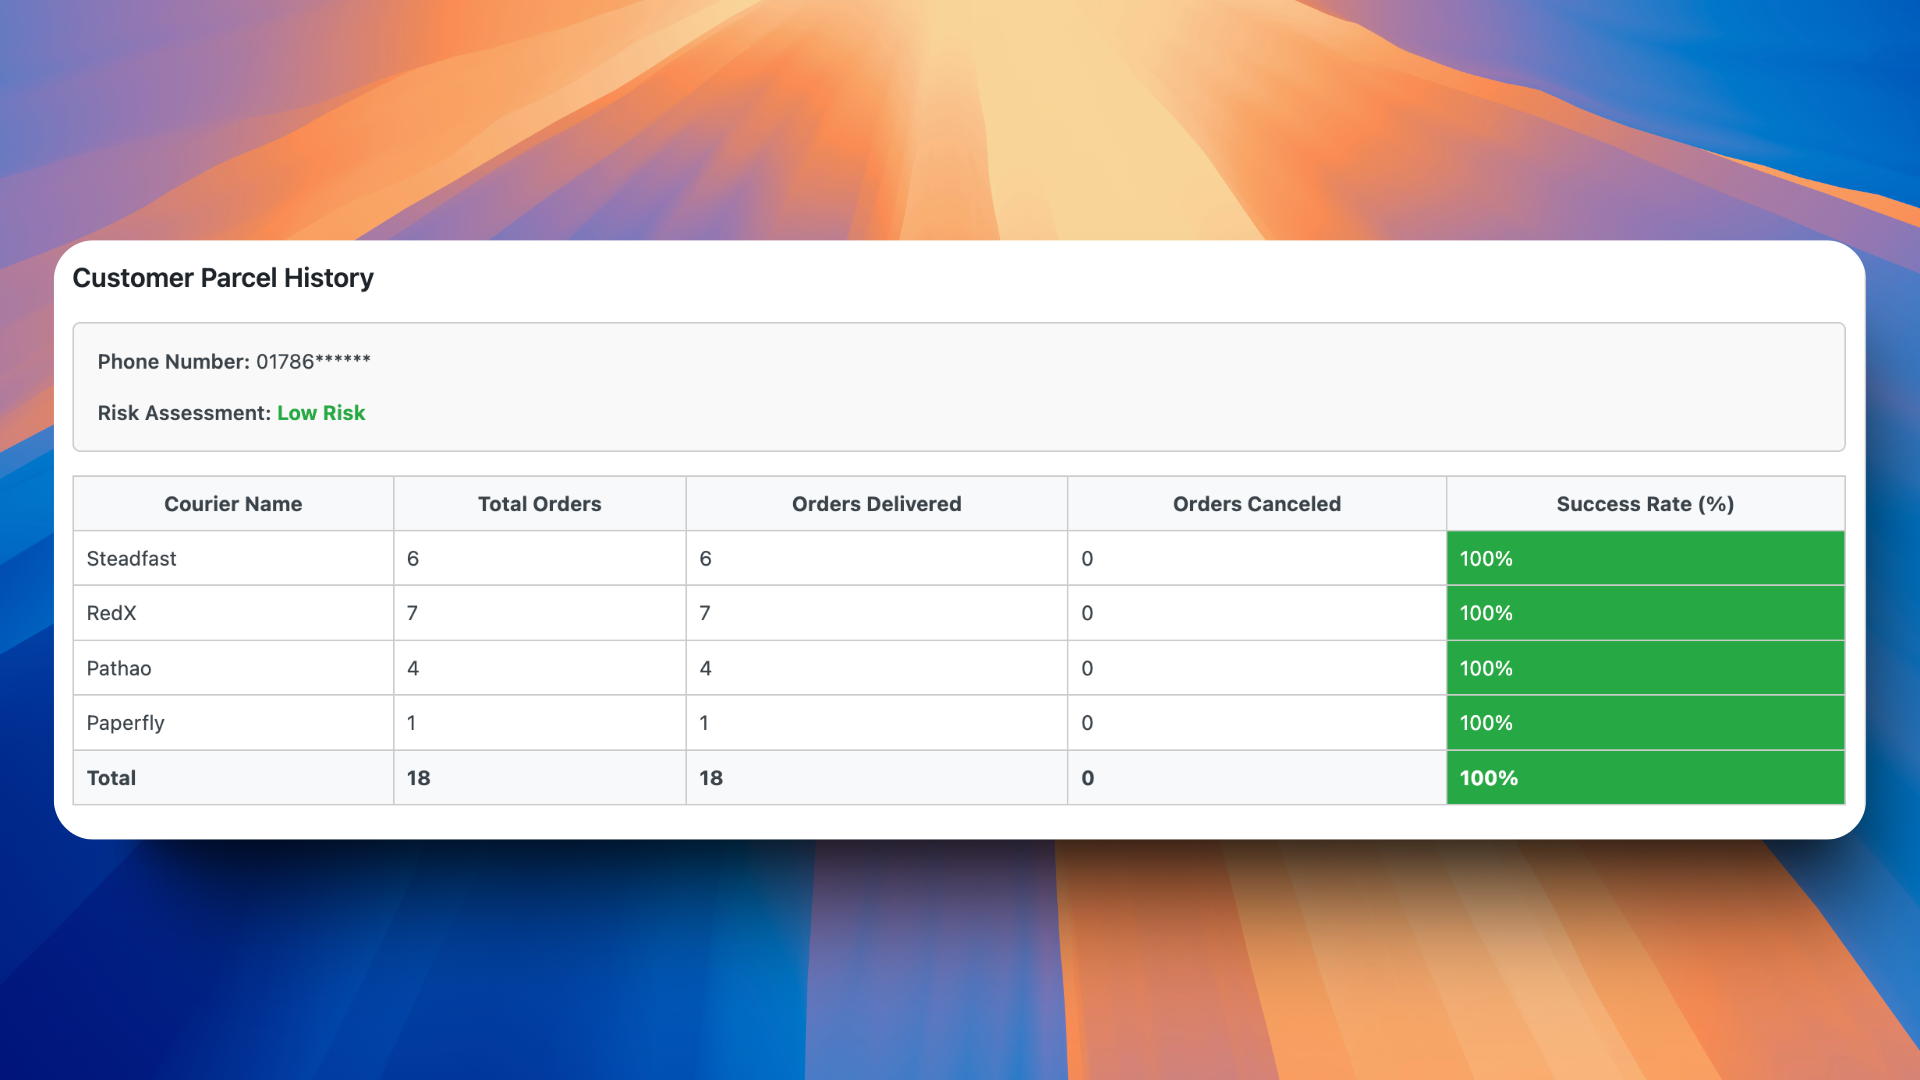Screen dimensions: 1920x1080
Task: Select the phone number 01786******
Action: click(x=313, y=362)
